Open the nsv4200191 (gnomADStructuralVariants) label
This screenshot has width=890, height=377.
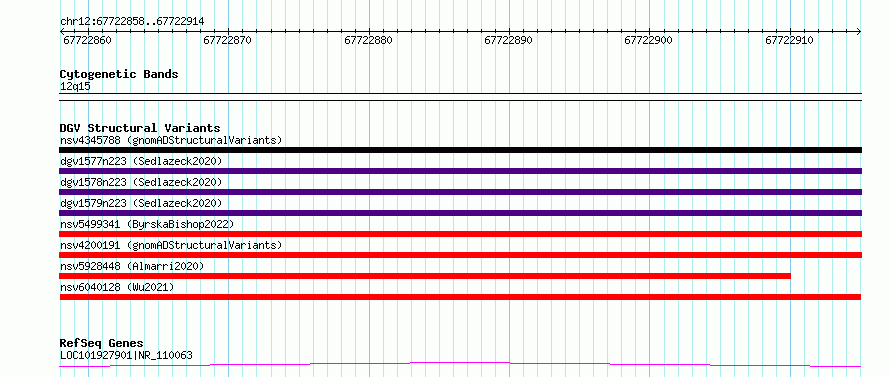click(x=171, y=245)
